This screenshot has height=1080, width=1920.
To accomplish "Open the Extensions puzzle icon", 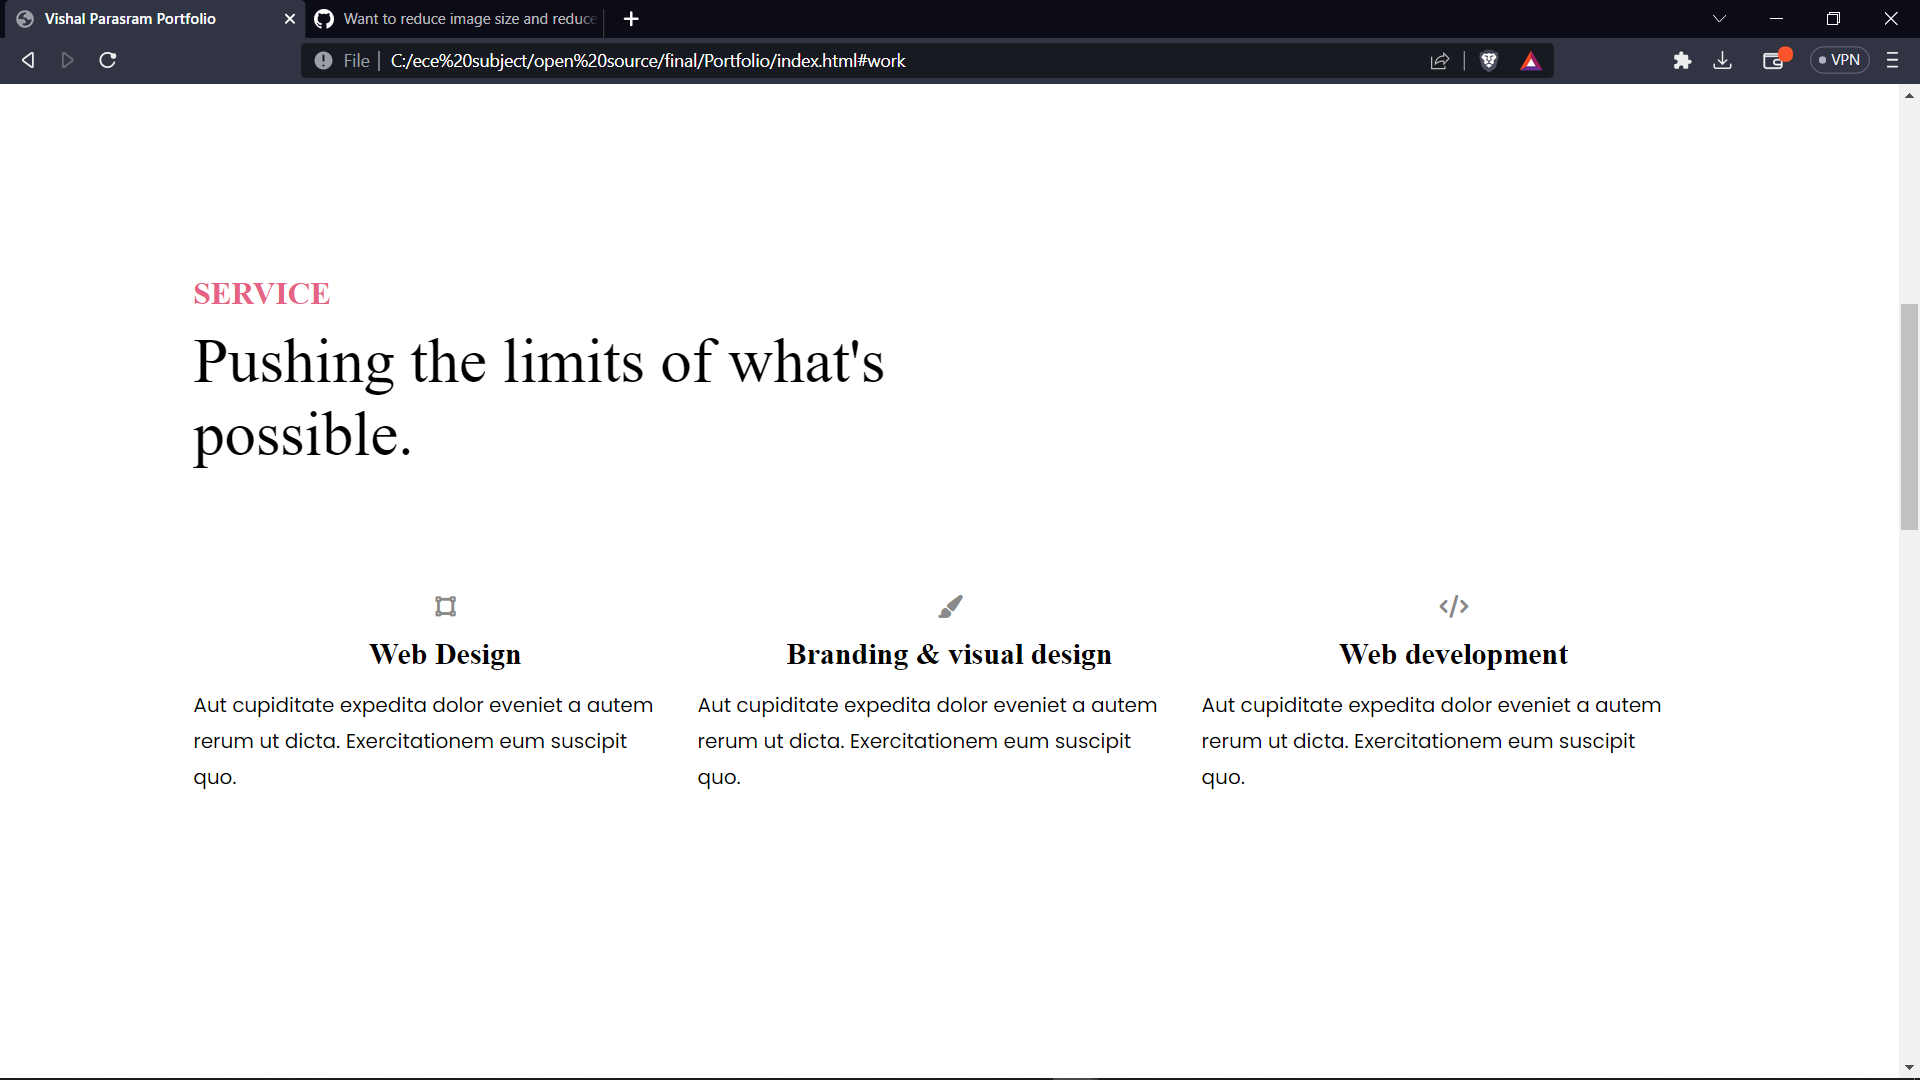I will pyautogui.click(x=1682, y=60).
